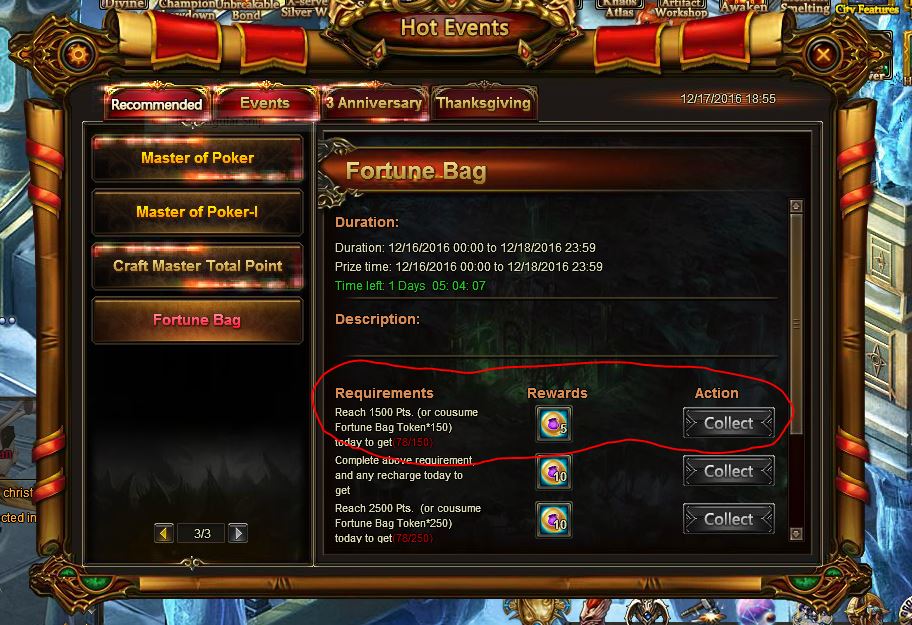912x625 pixels.
Task: Click the 2500 Pts reward bag icon
Action: [553, 520]
